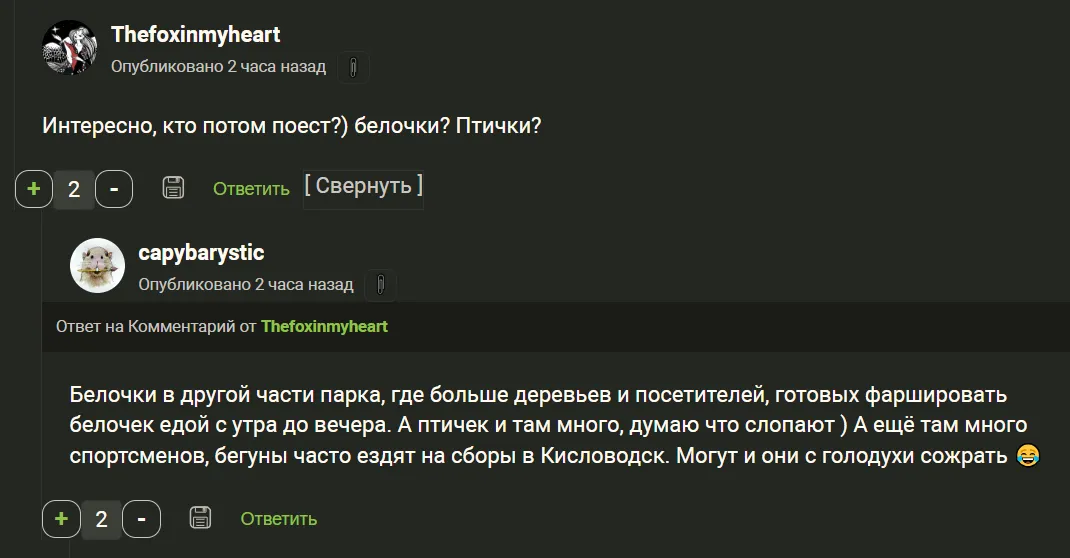Image resolution: width=1070 pixels, height=558 pixels.
Task: Click the capybarystic user avatar
Action: 97,266
